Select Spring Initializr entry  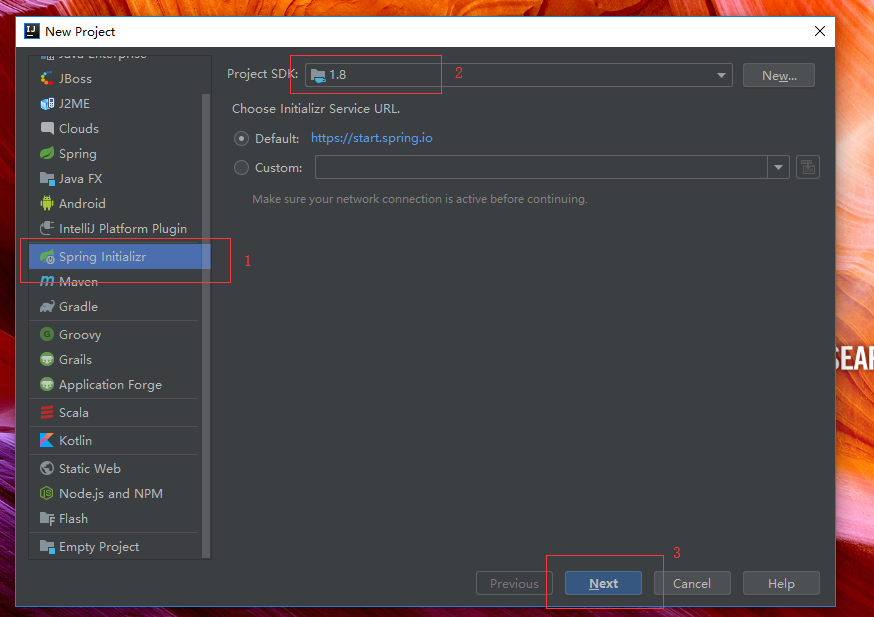(120, 256)
